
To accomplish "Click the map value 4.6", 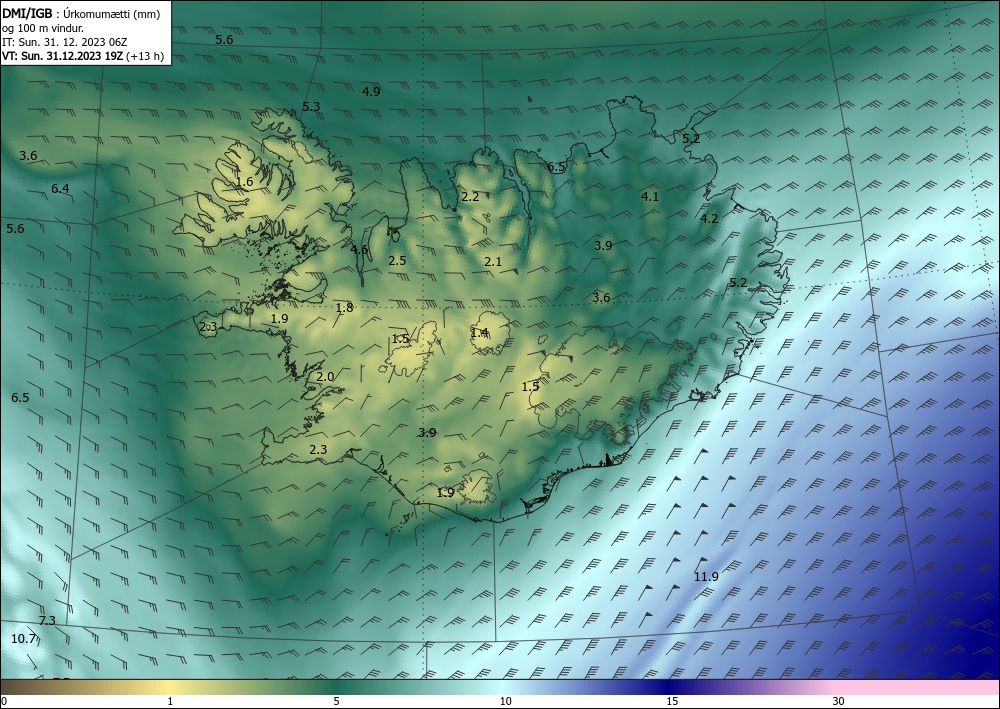I will tap(359, 249).
